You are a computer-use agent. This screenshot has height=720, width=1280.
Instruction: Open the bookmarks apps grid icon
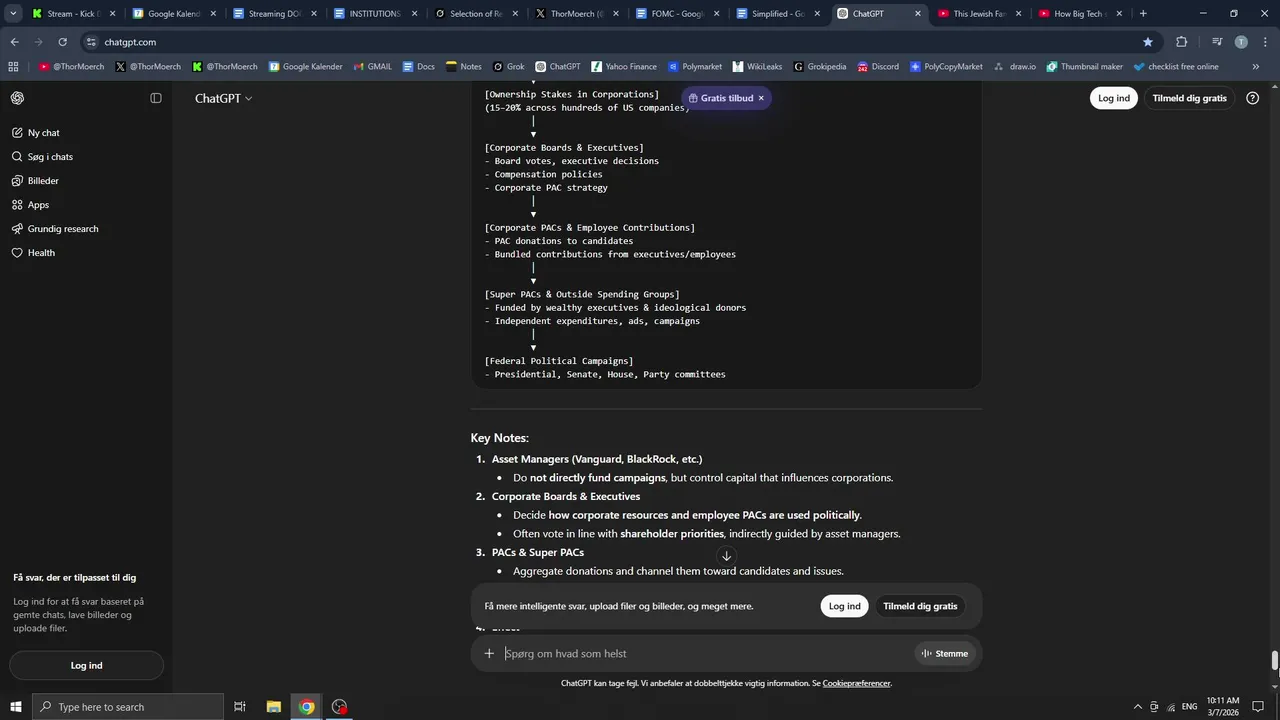click(13, 67)
